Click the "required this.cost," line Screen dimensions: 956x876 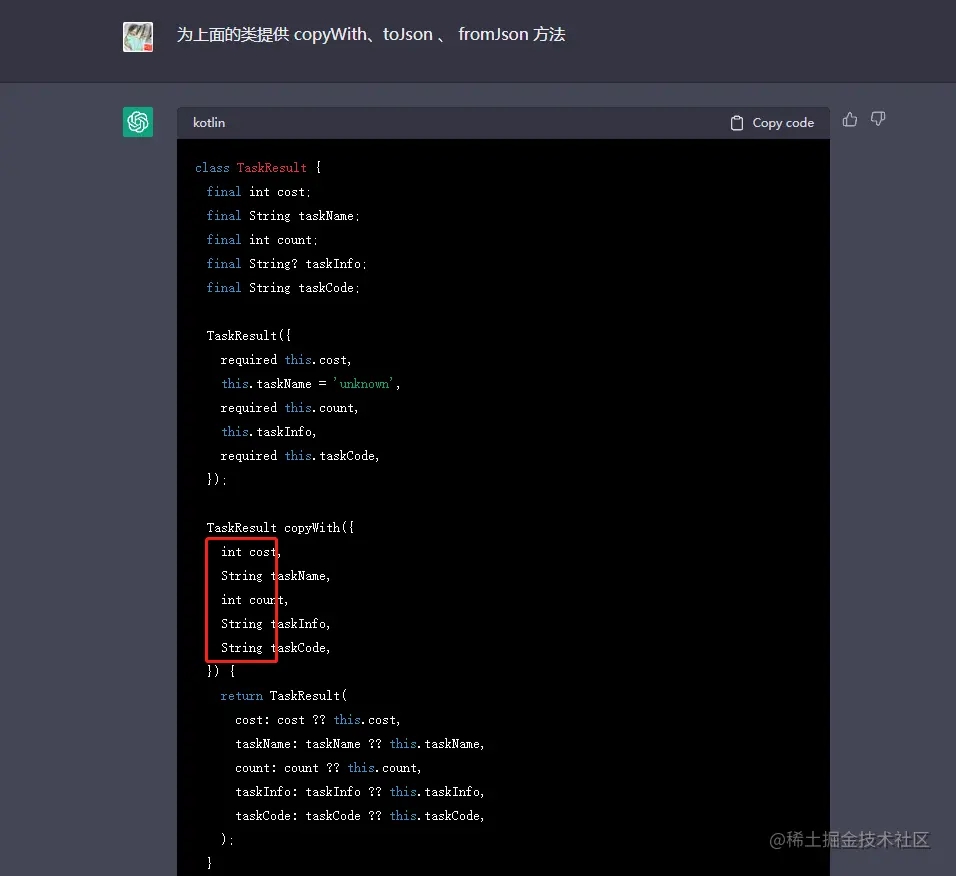[286, 360]
